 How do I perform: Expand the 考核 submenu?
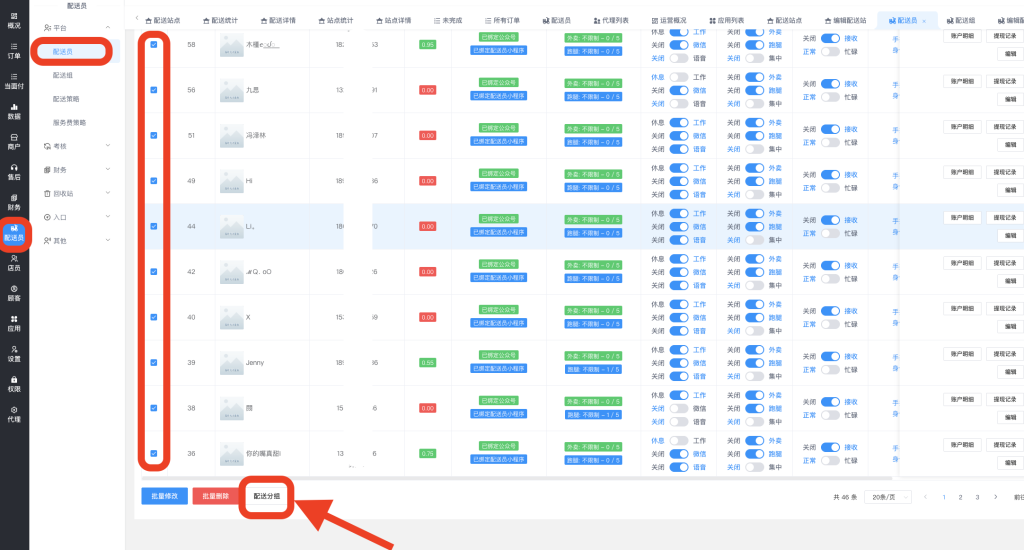tap(77, 146)
